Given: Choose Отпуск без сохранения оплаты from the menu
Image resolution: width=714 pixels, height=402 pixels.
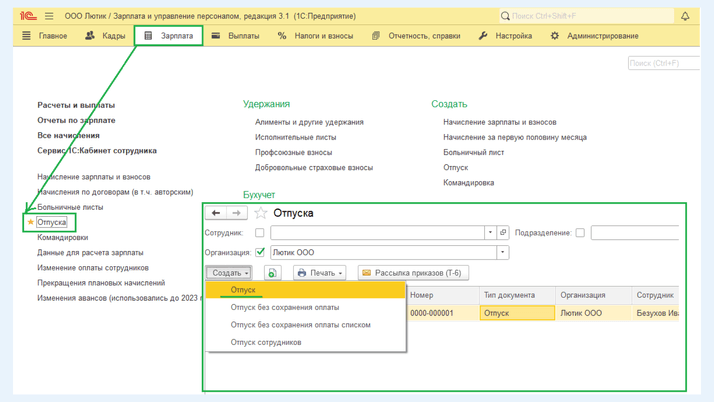Looking at the screenshot, I should (285, 307).
